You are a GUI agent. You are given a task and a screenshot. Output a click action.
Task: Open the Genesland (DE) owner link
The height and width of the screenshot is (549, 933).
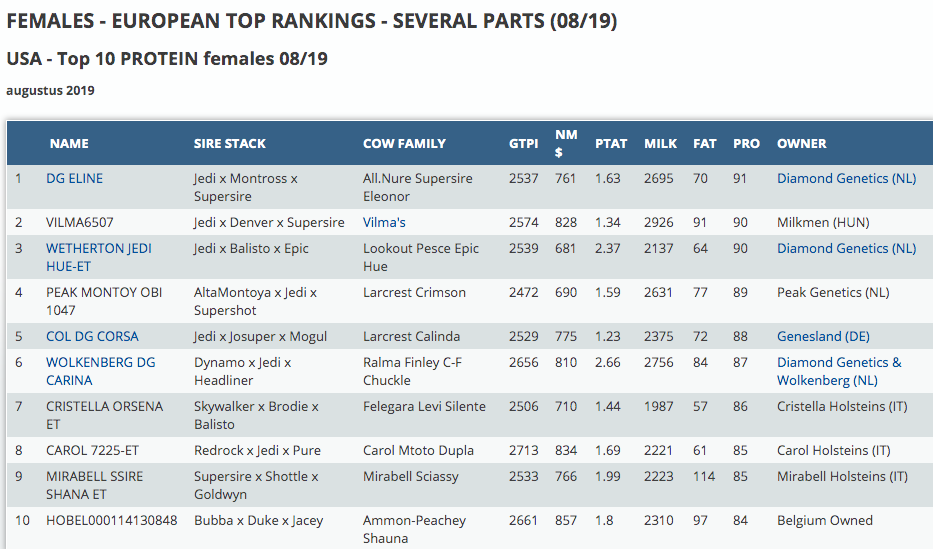tap(823, 336)
